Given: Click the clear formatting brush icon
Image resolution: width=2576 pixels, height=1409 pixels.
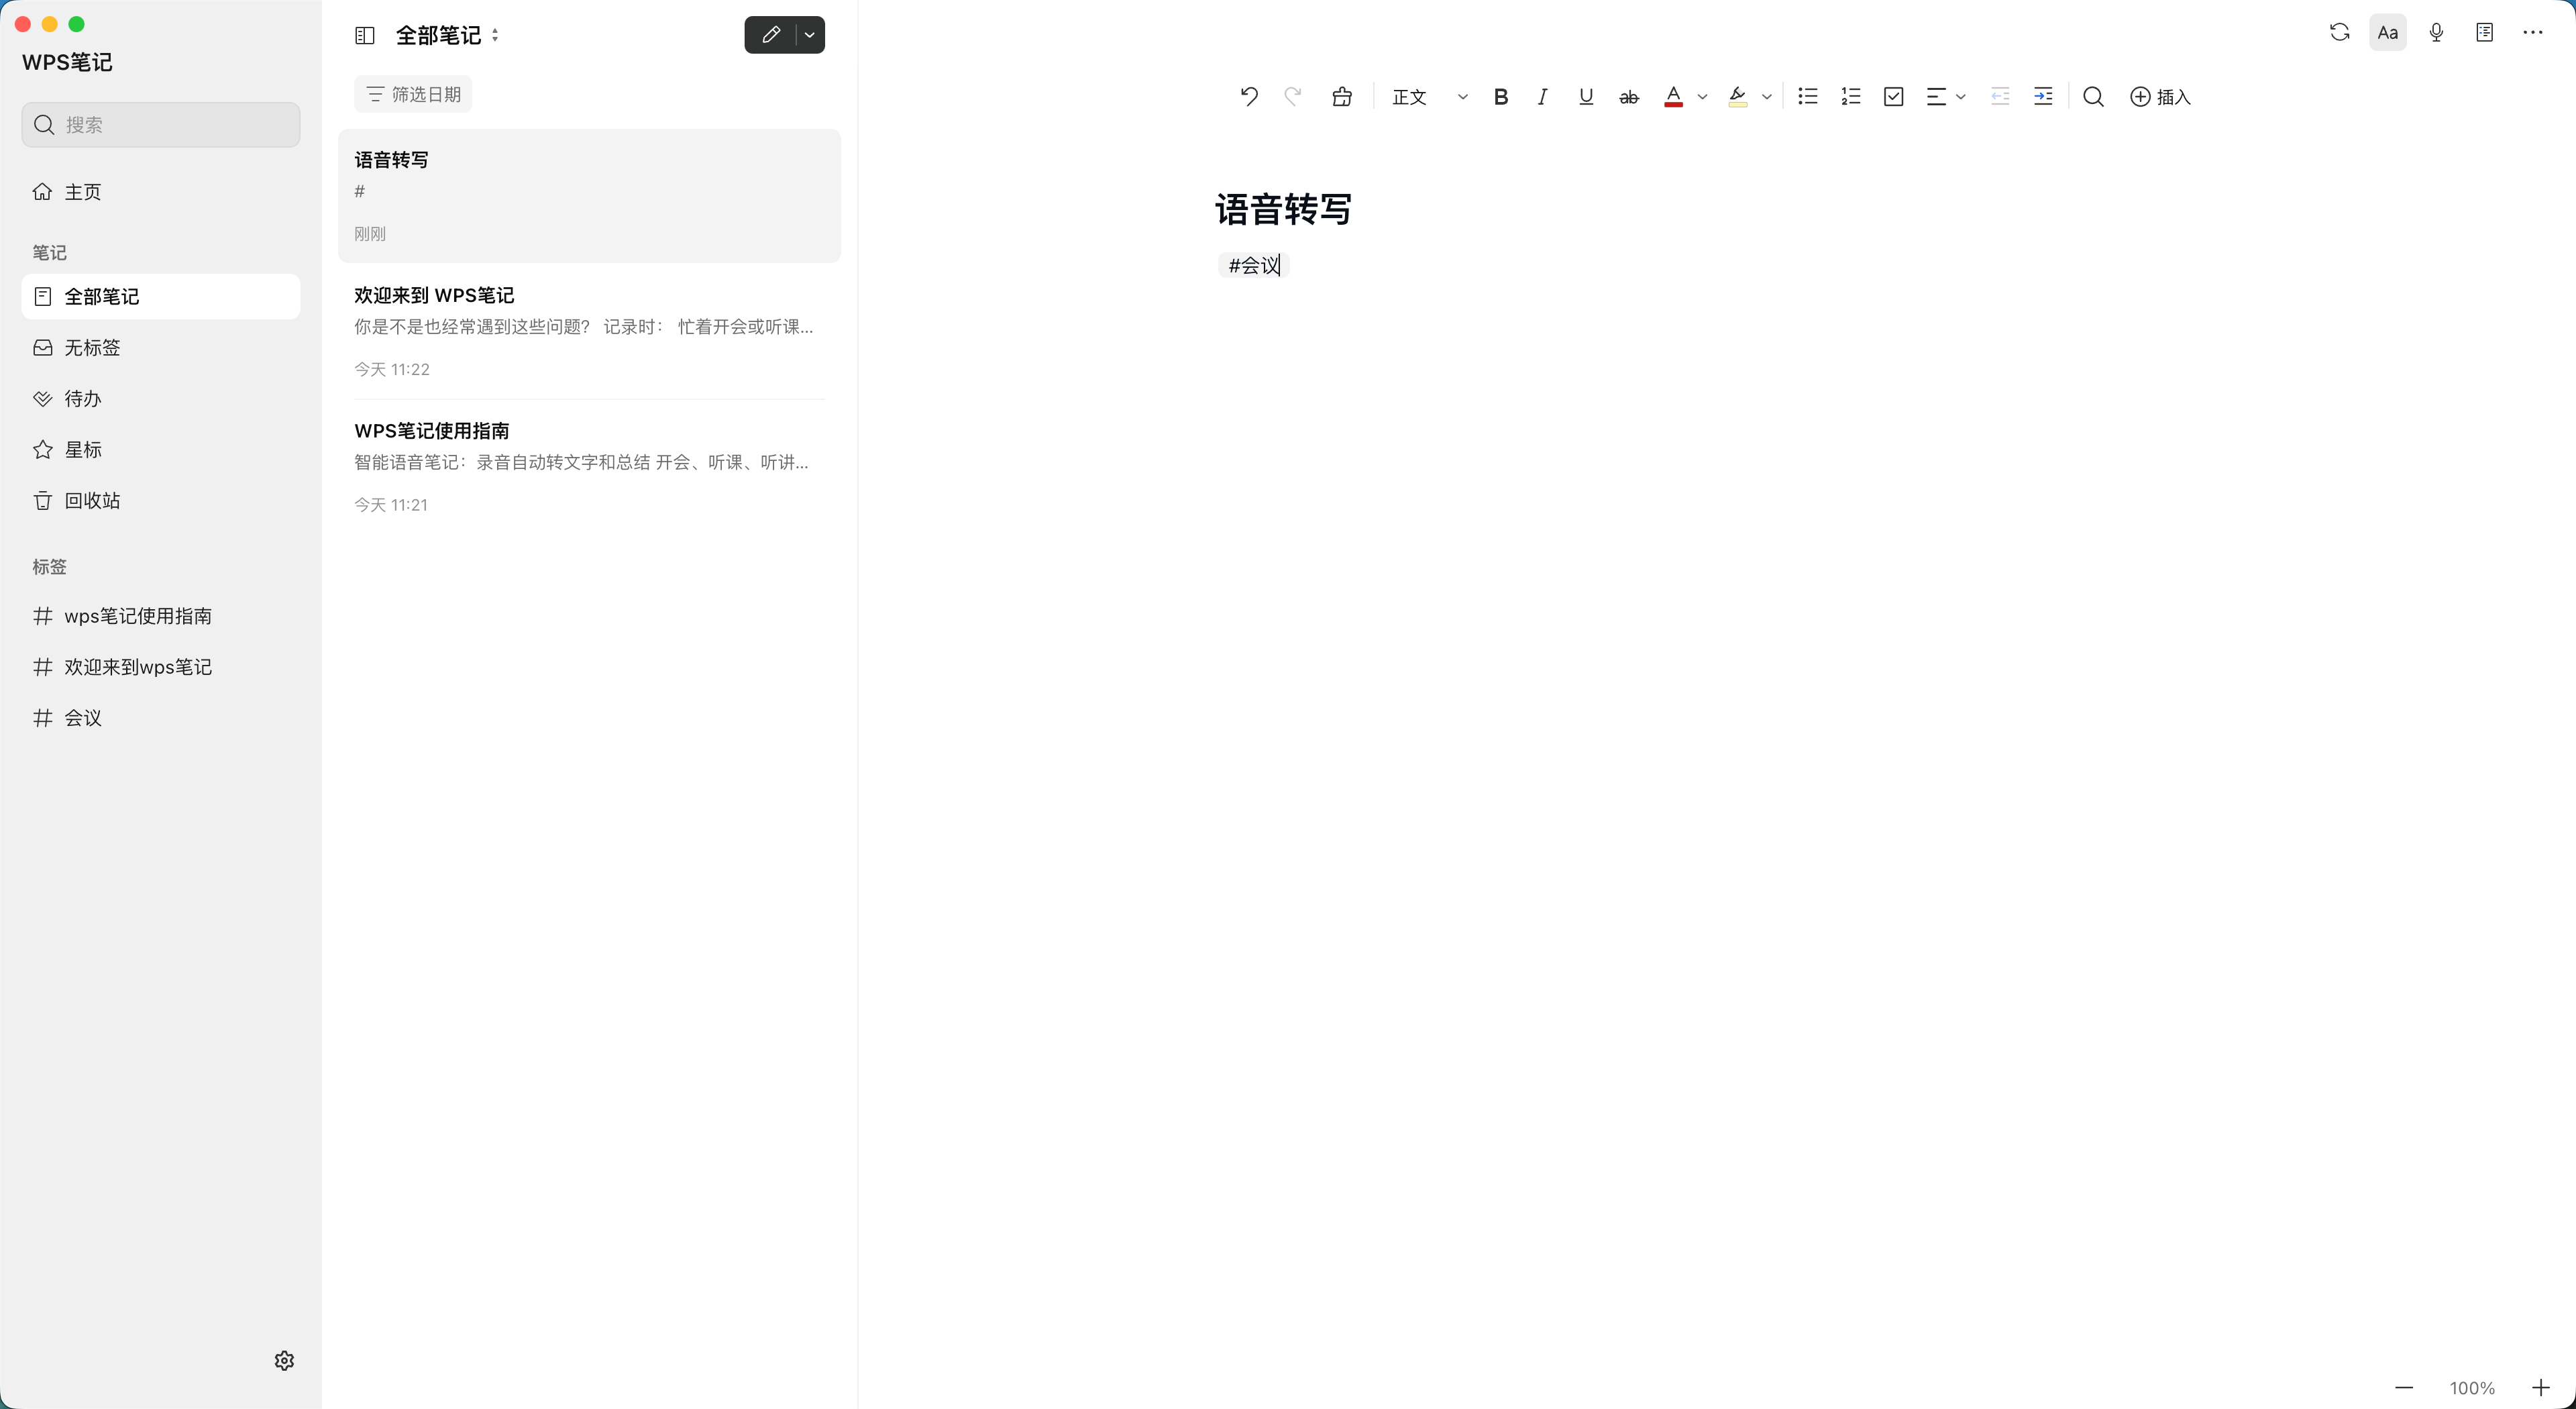Looking at the screenshot, I should pyautogui.click(x=1341, y=96).
